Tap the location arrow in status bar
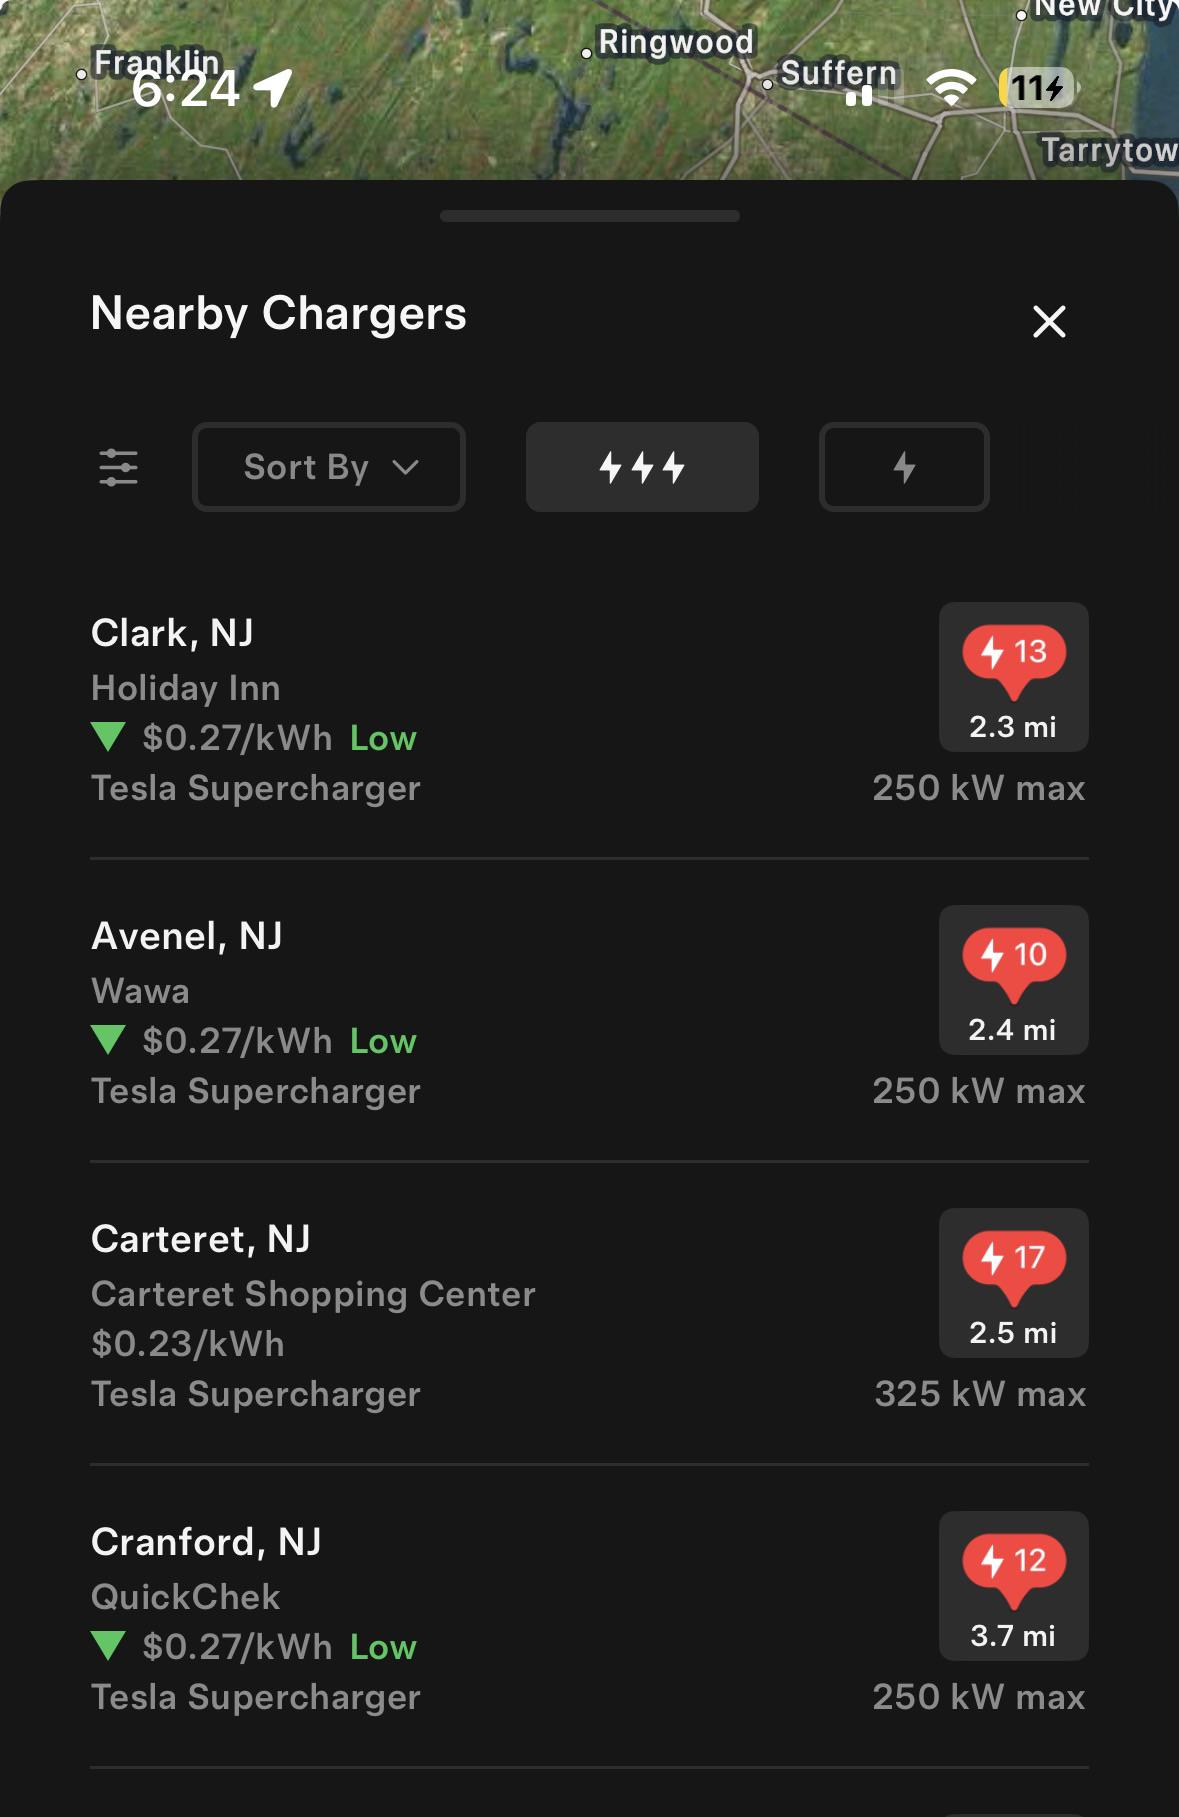Screen dimensions: 1179x1817 273,88
